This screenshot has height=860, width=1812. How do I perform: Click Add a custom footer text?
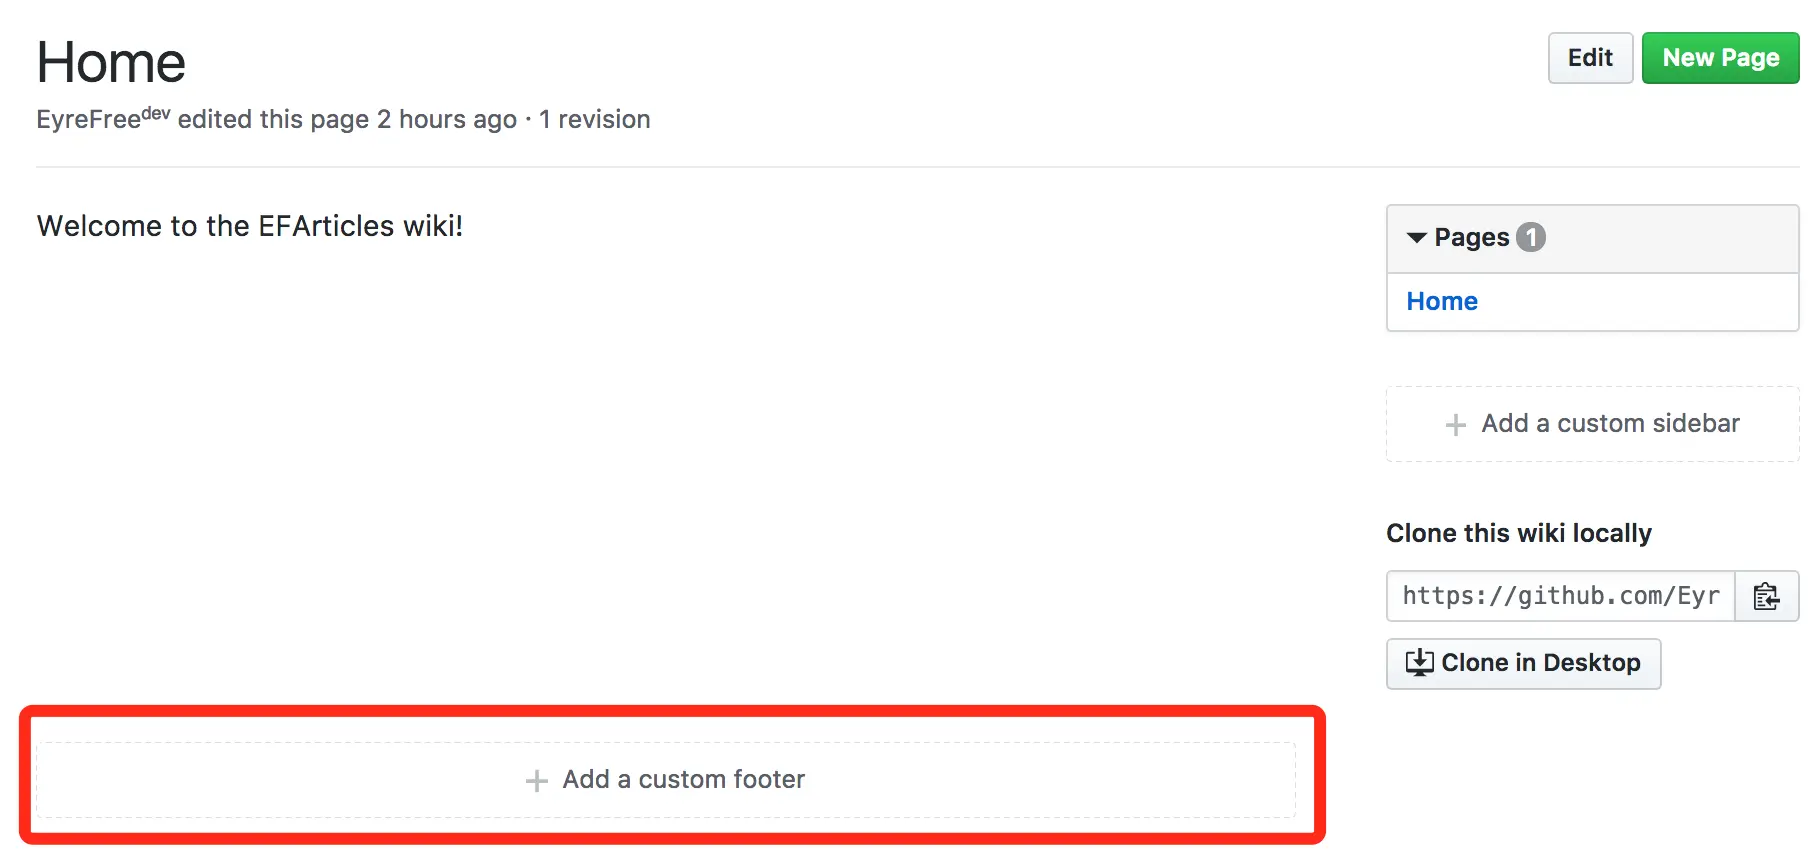click(683, 779)
